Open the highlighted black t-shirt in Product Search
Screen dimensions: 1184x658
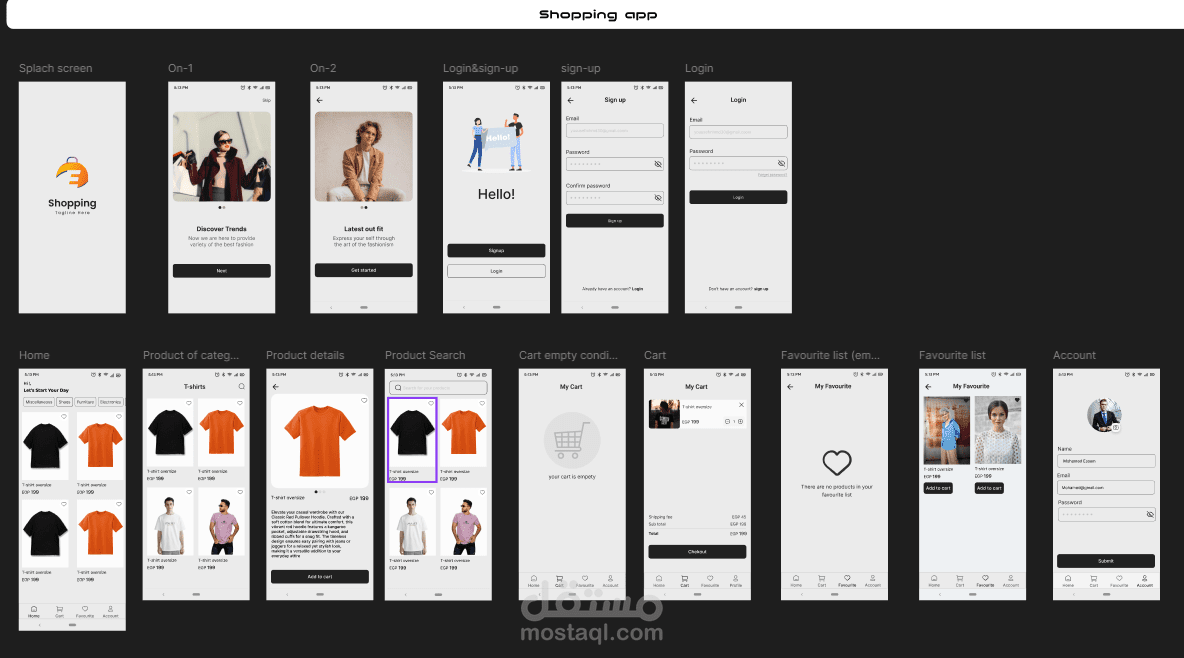412,440
